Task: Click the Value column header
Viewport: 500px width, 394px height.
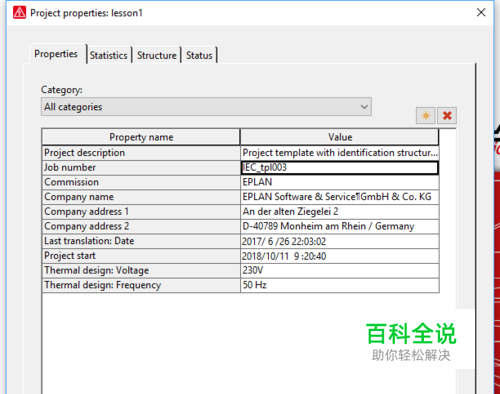Action: point(340,137)
